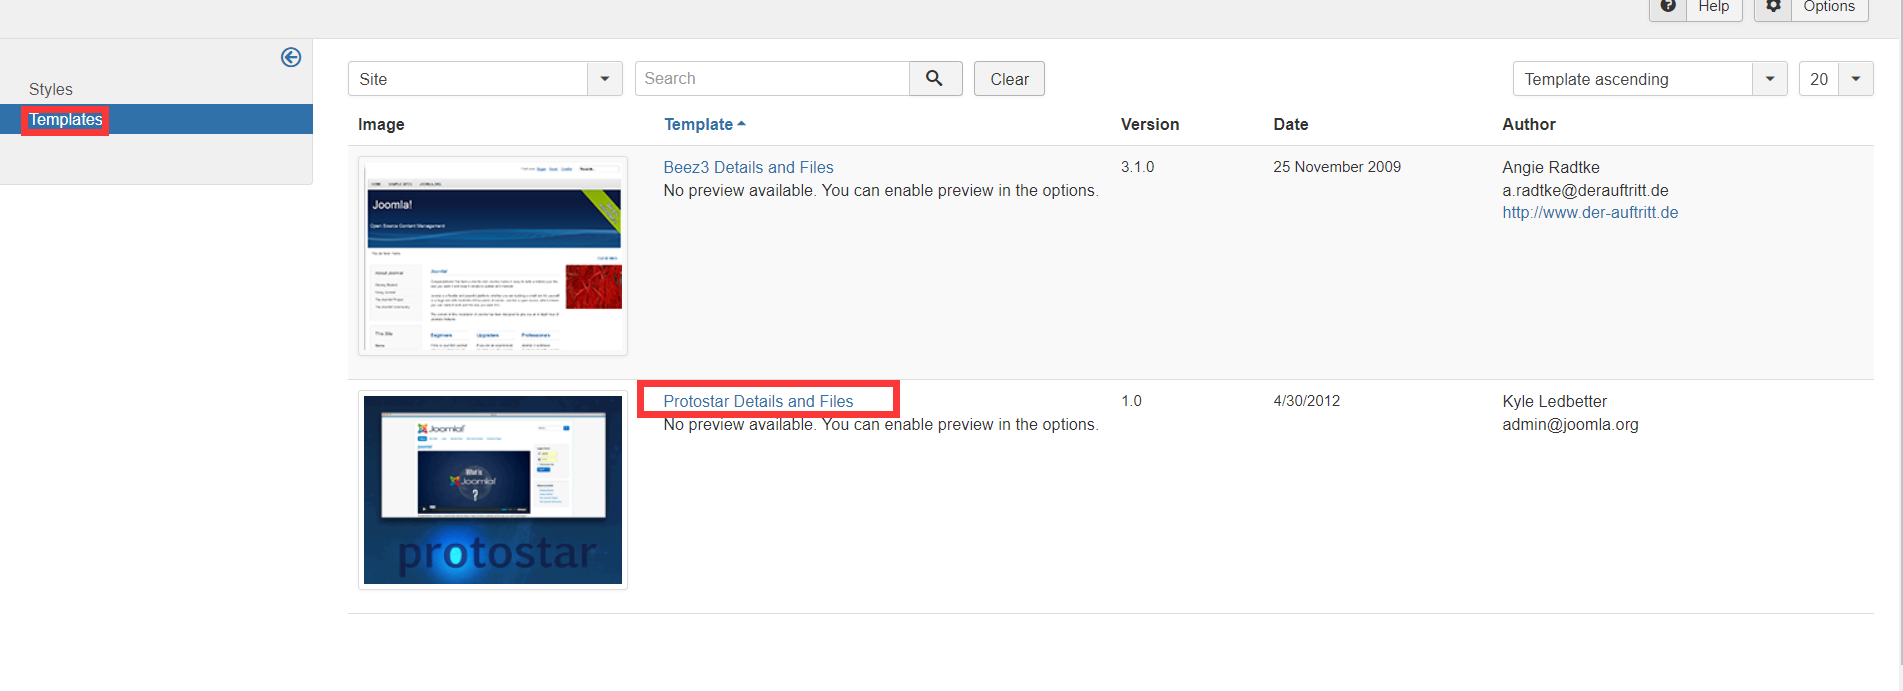Viewport: 1903px width, 691px height.
Task: Click the Protostar template preview thumbnail
Action: [493, 490]
